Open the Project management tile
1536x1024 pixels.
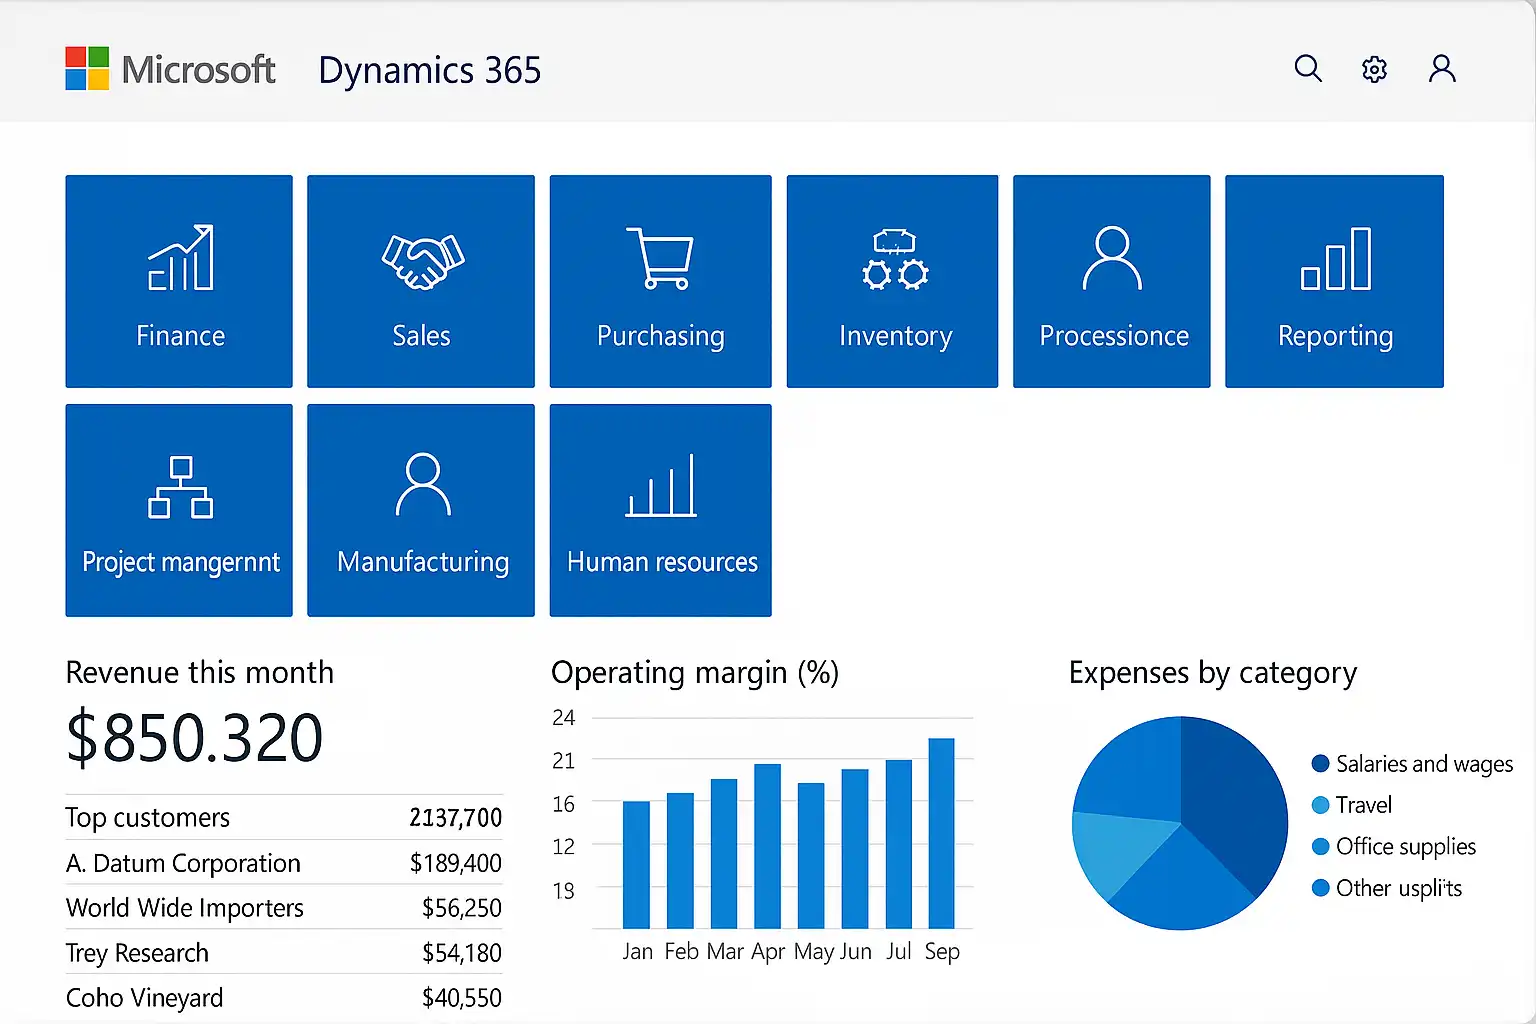tap(179, 510)
